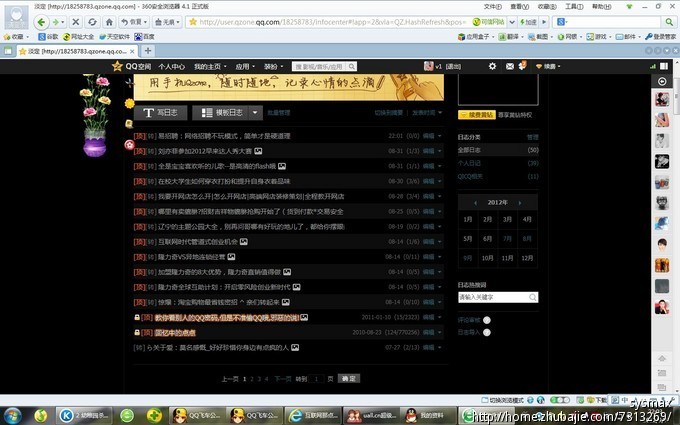Go to page 2 of the blog list
Image resolution: width=680 pixels, height=425 pixels.
tap(252, 379)
